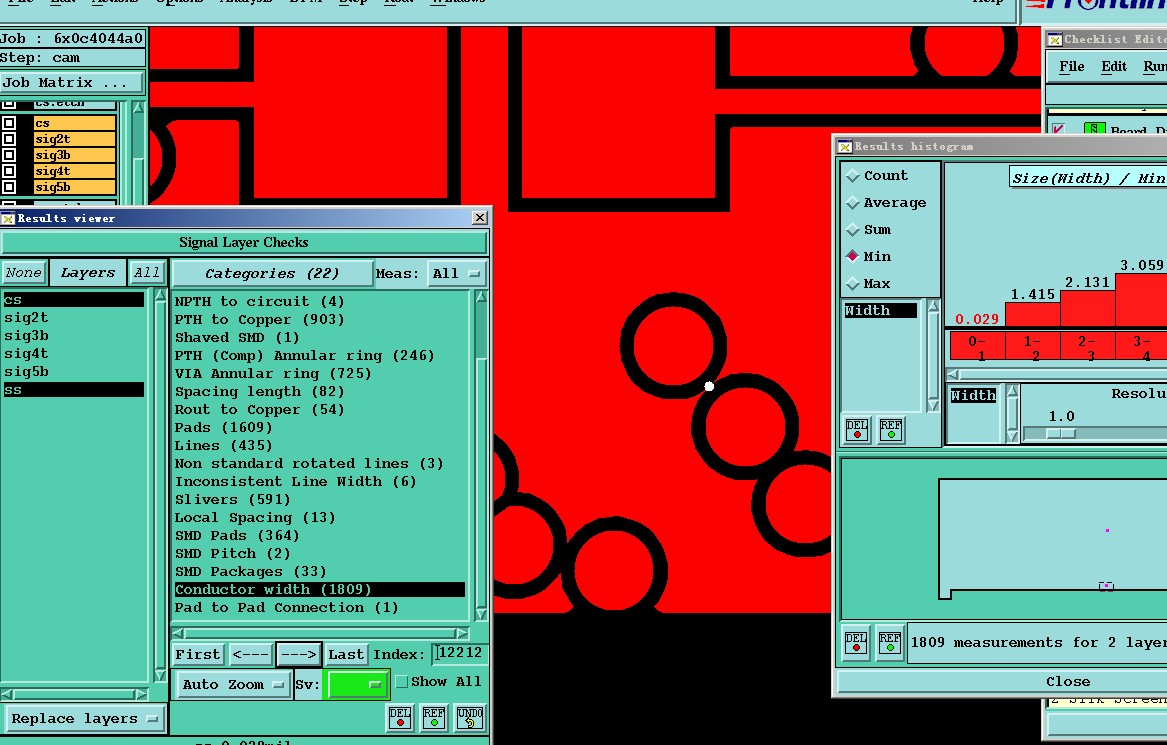1167x745 pixels.
Task: Click DEL icon beside histogram Width list
Action: (x=857, y=429)
